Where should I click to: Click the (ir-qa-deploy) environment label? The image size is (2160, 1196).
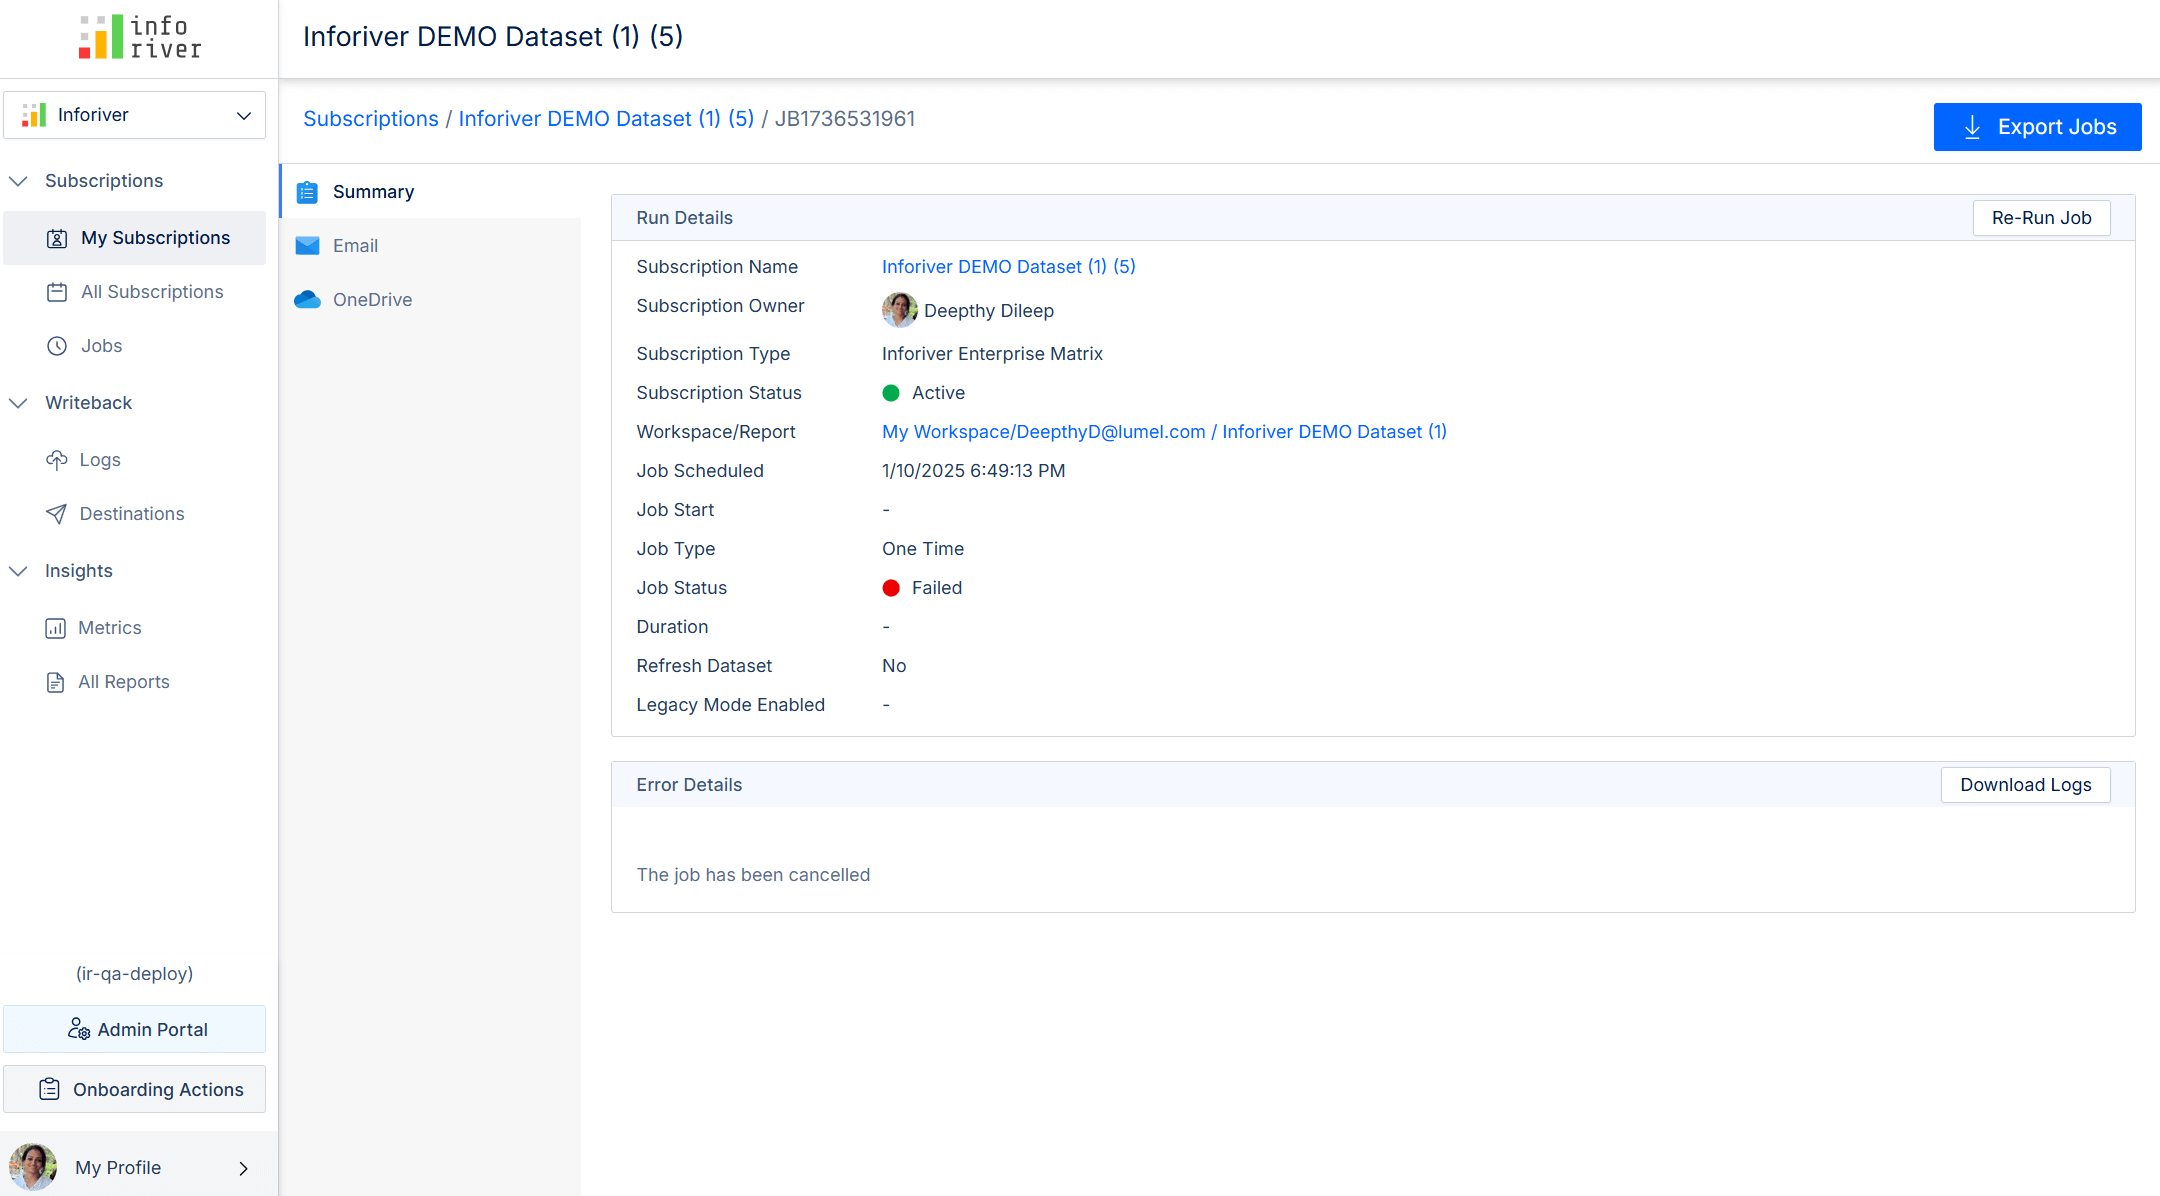[x=135, y=974]
